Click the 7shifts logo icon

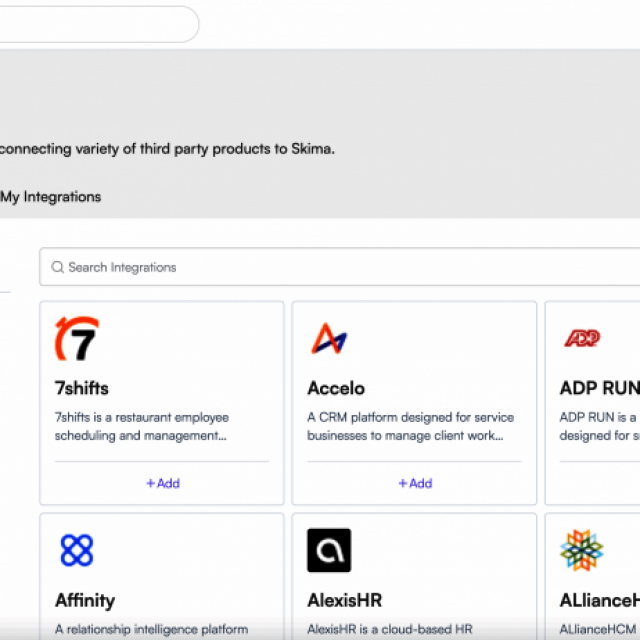tap(77, 338)
